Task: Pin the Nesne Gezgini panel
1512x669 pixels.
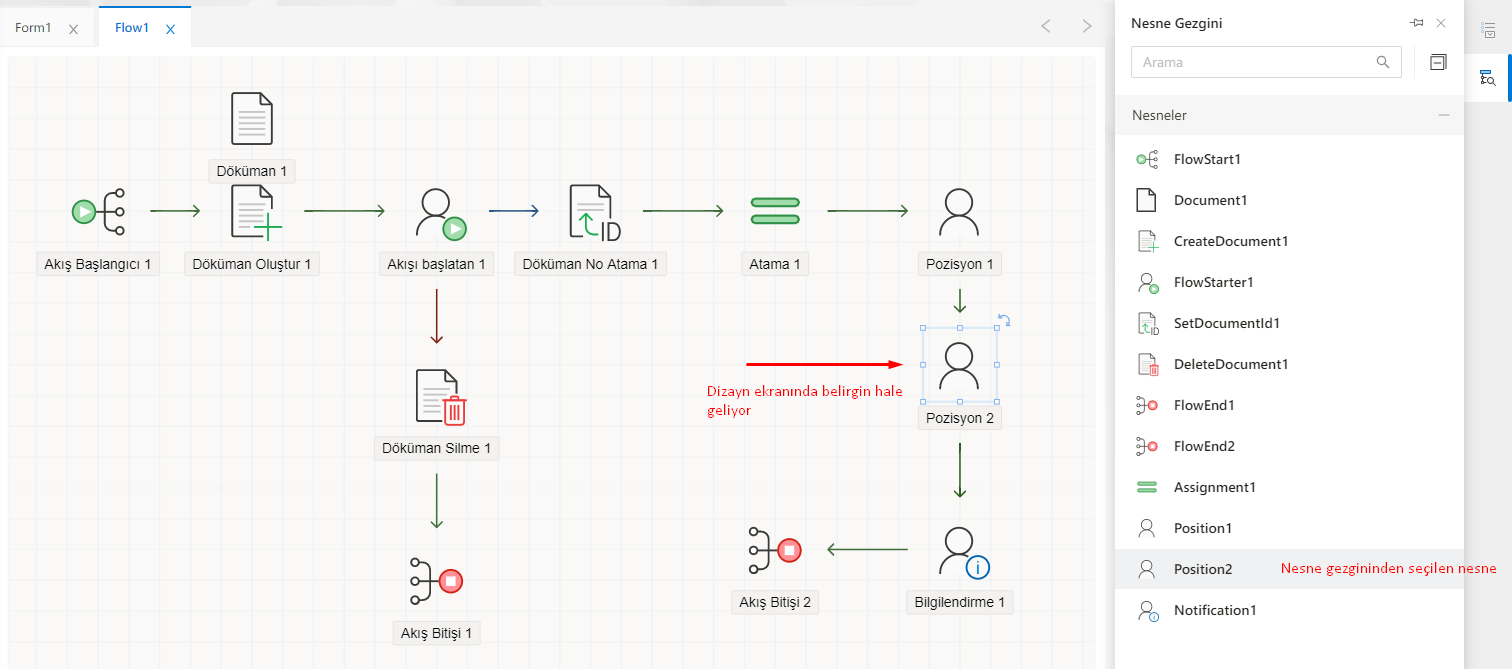Action: tap(1417, 23)
